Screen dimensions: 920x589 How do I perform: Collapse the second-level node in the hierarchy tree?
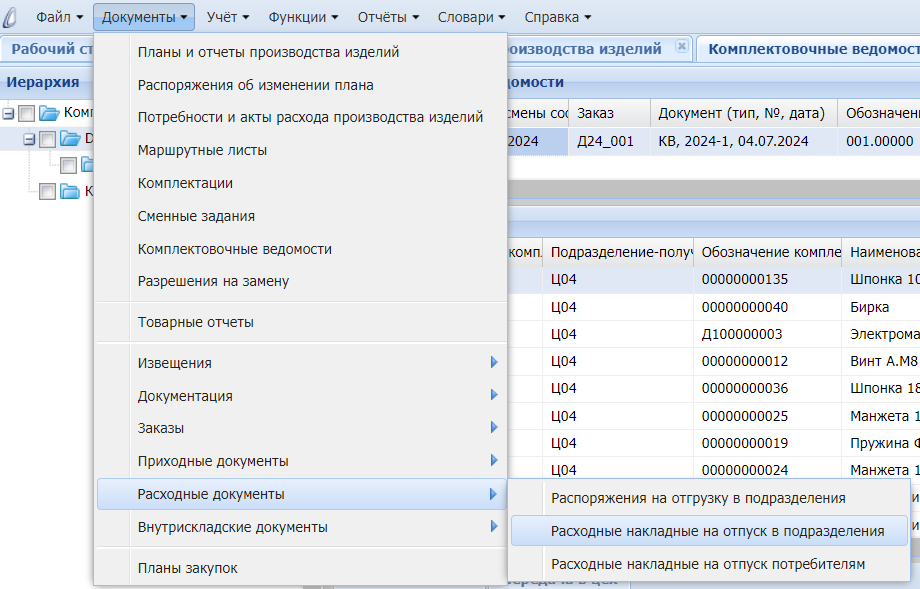tap(29, 139)
